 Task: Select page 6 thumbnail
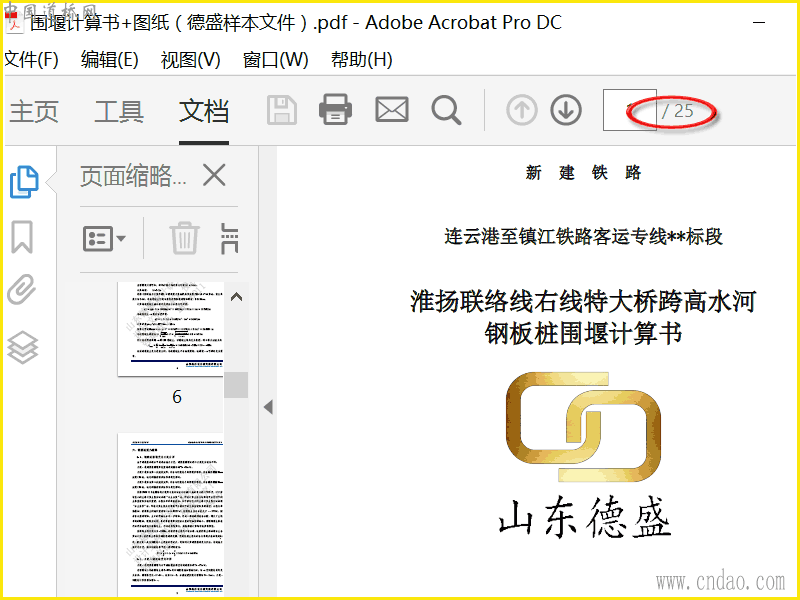point(170,329)
